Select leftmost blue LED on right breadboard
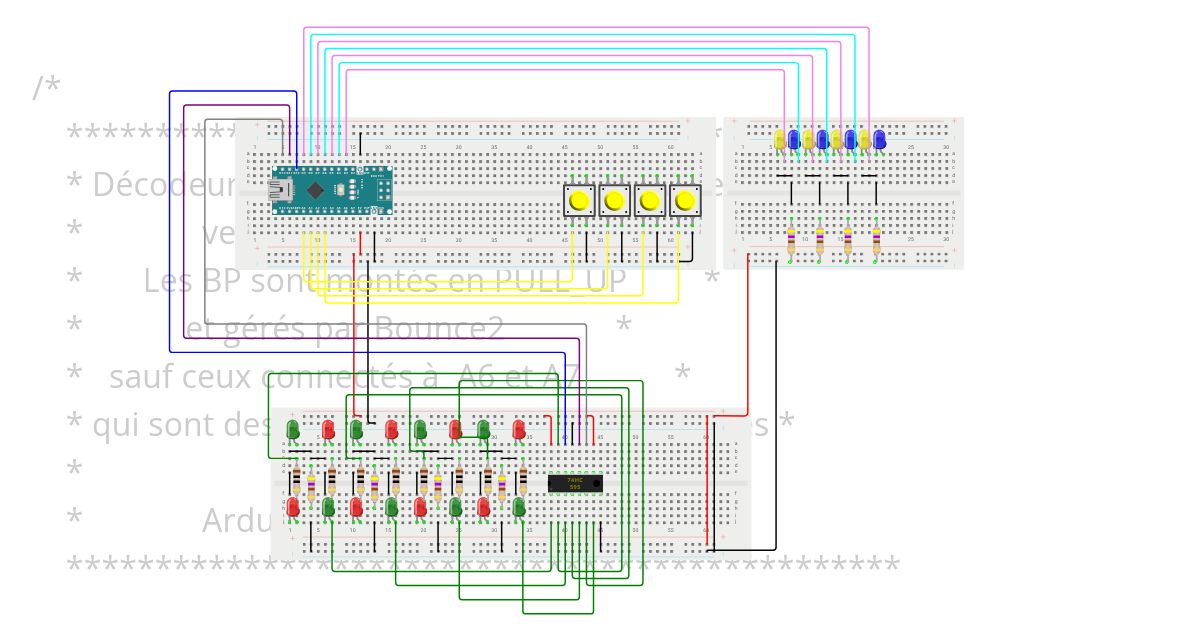Screen dimensions: 1200x630 click(794, 139)
